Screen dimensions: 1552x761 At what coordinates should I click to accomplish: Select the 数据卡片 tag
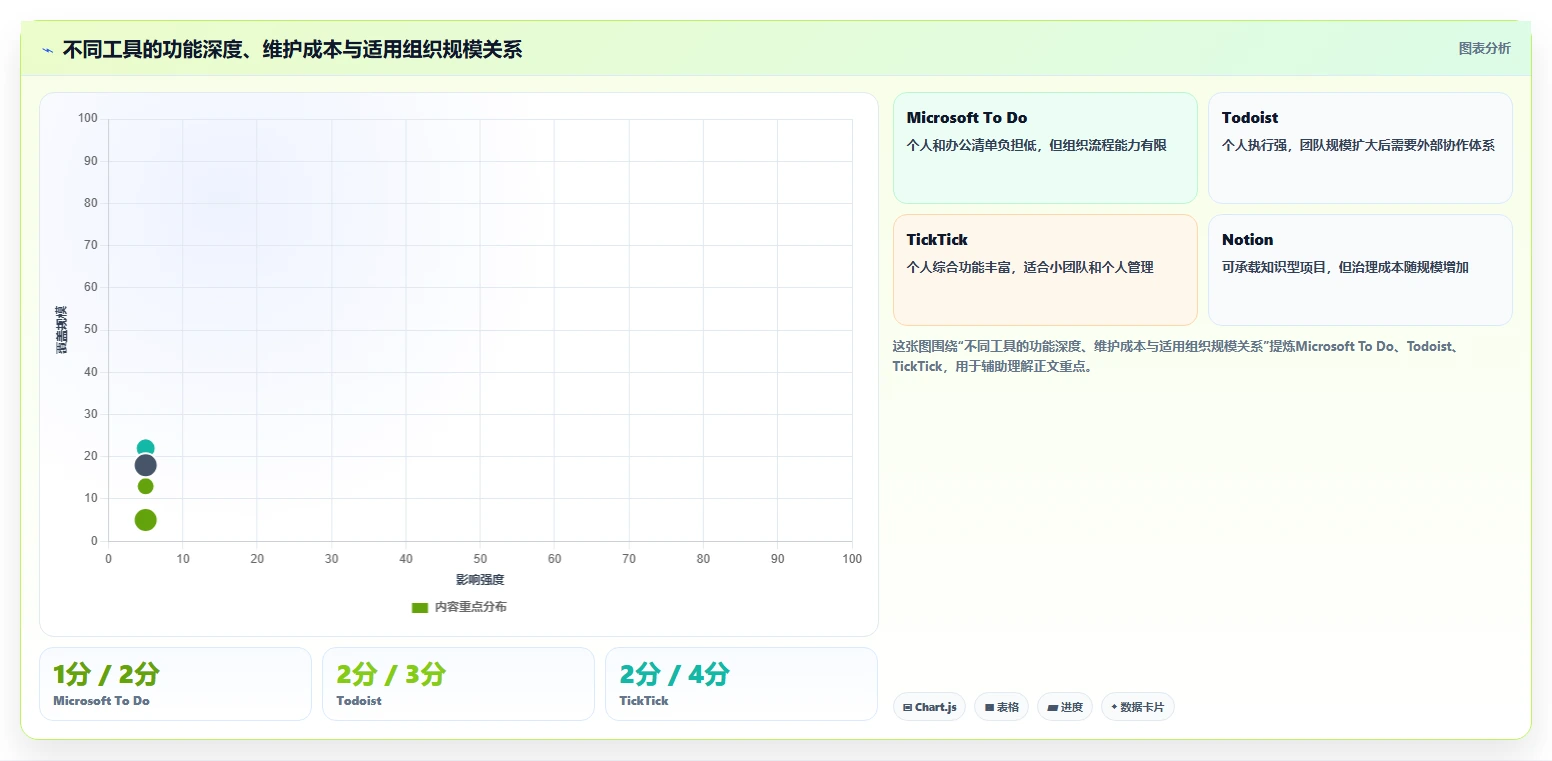[1137, 707]
